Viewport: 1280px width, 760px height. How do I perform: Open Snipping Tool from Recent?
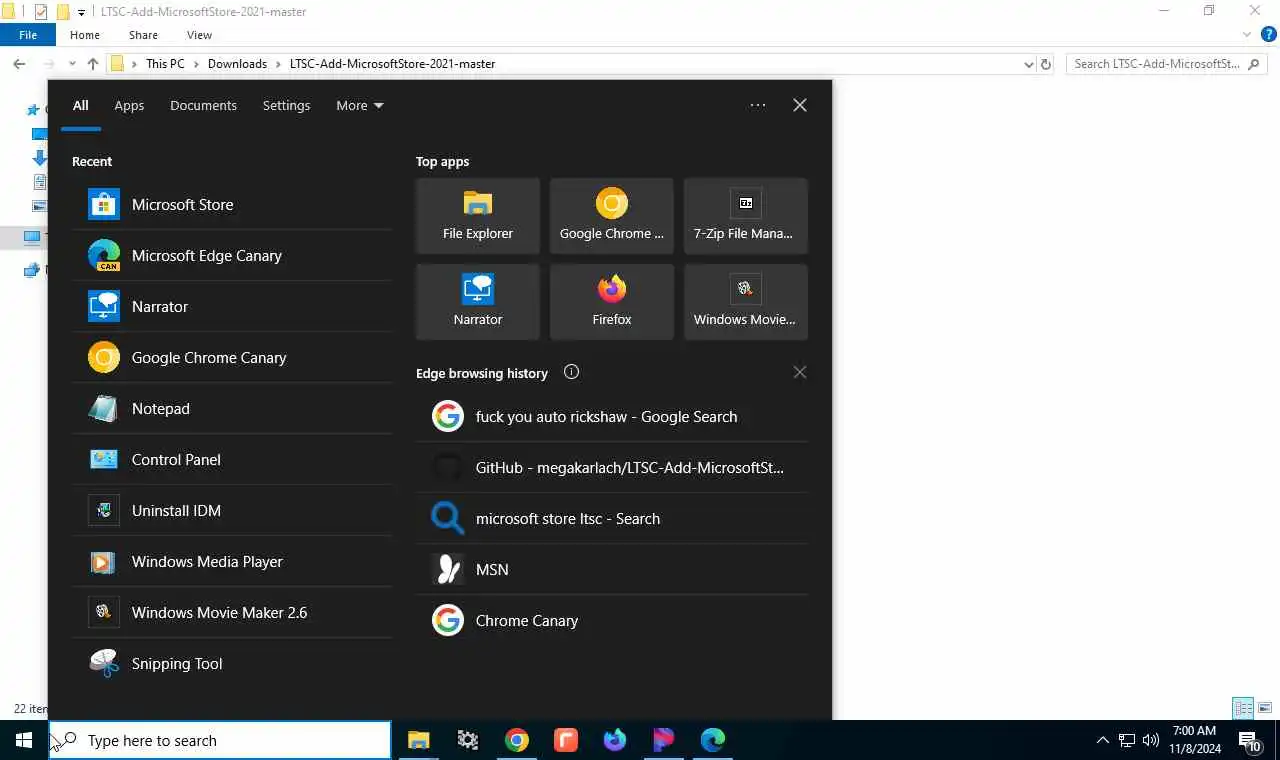pyautogui.click(x=232, y=663)
